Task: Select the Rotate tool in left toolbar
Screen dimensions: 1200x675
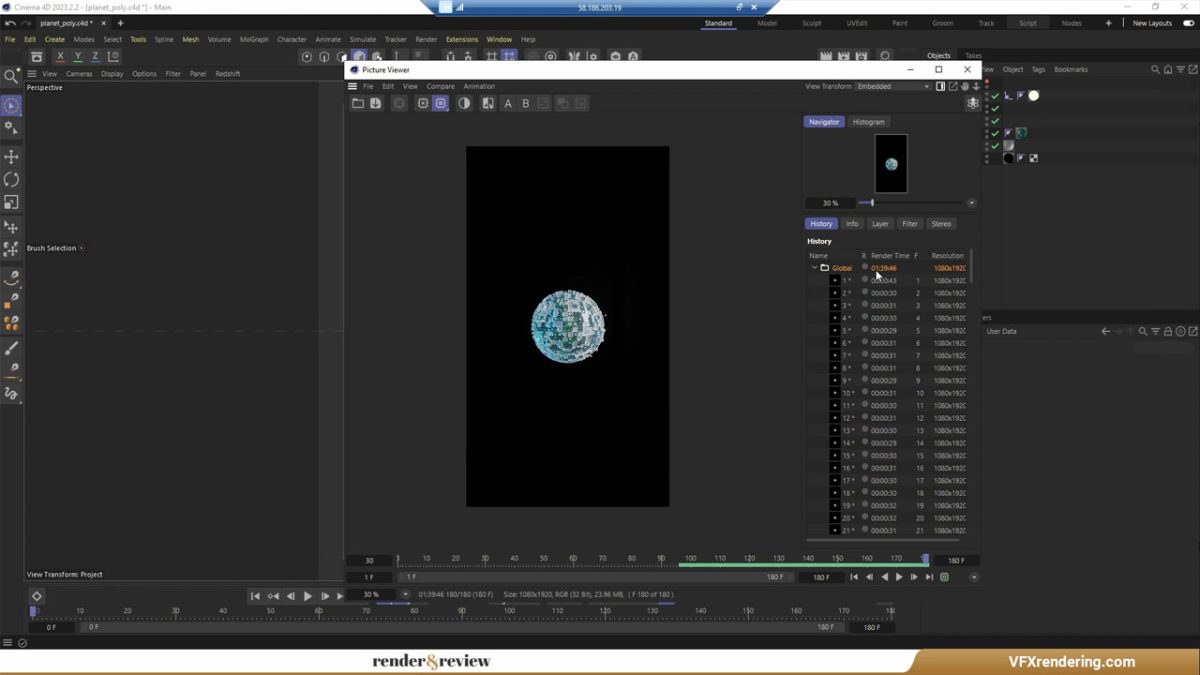Action: pyautogui.click(x=11, y=180)
